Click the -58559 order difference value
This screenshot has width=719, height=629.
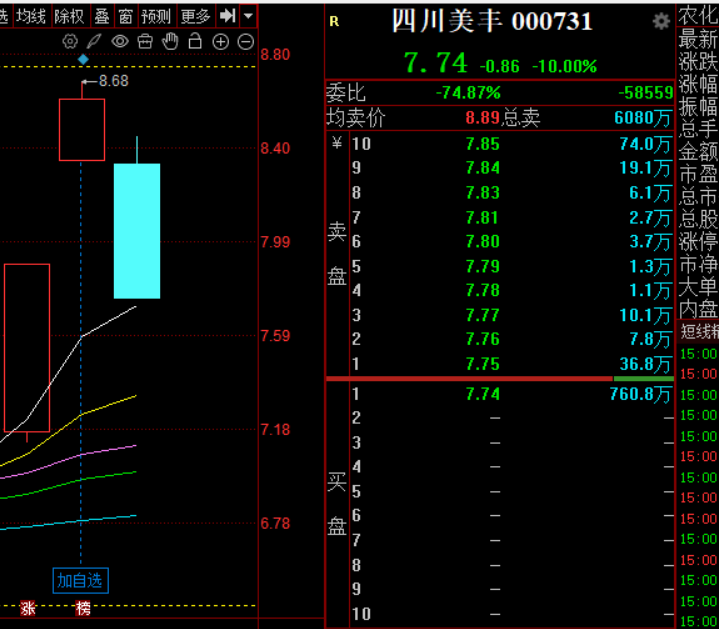(646, 93)
